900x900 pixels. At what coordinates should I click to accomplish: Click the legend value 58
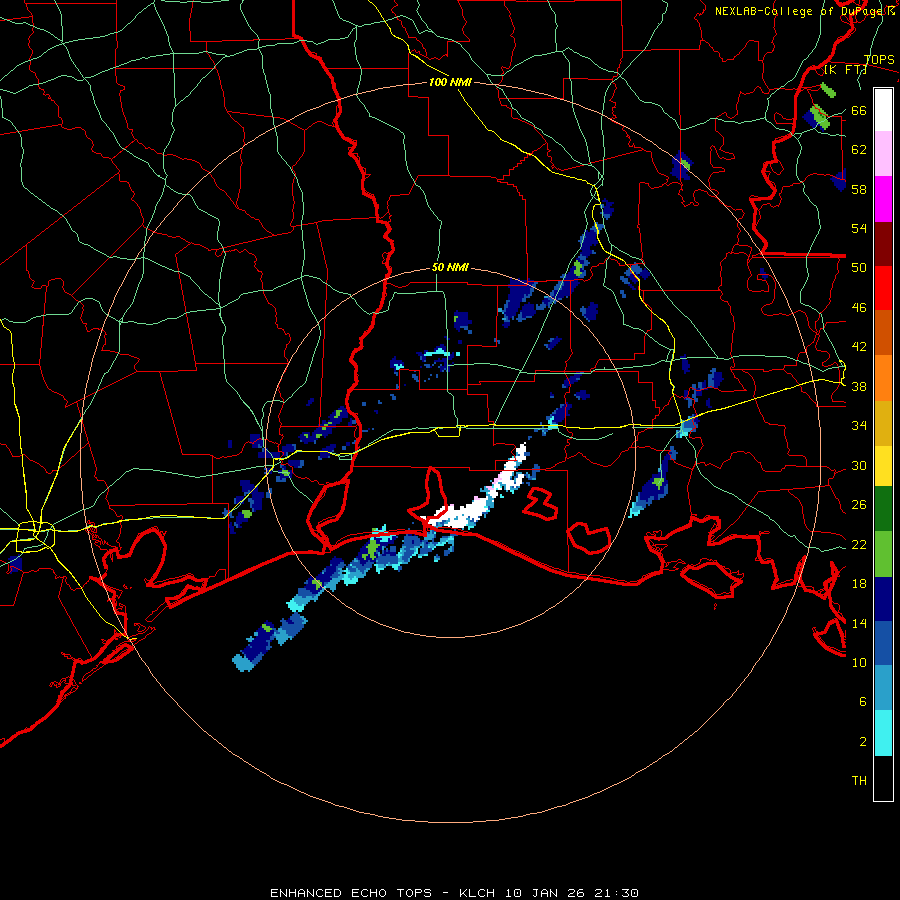click(859, 189)
